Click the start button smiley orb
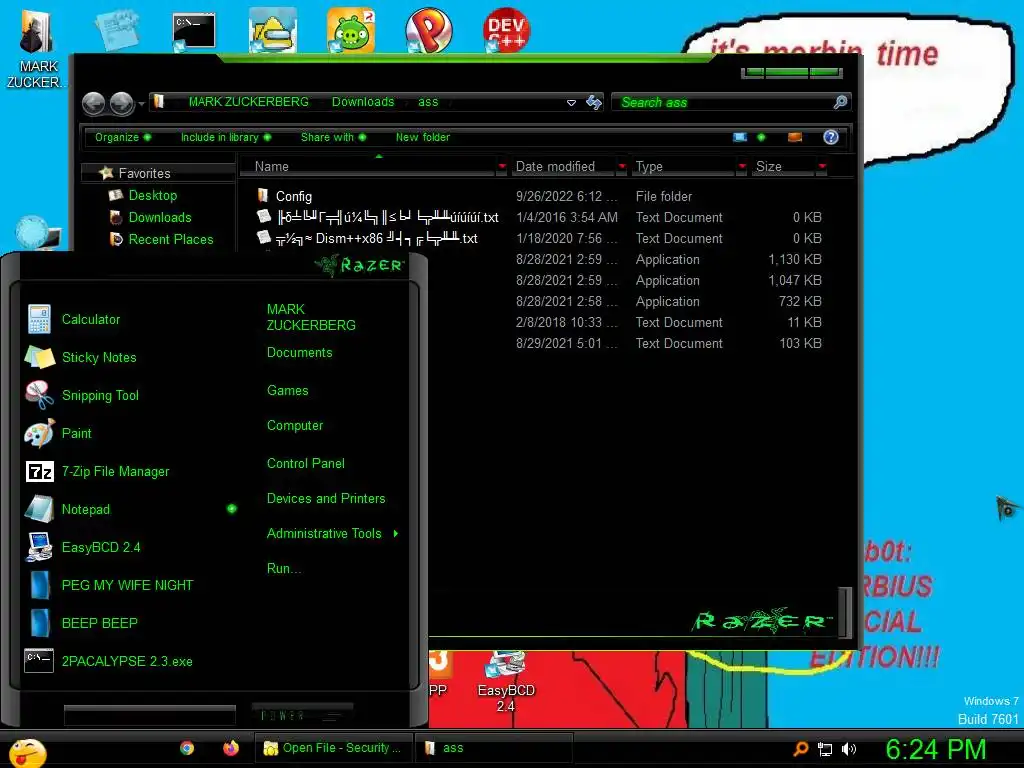This screenshot has height=768, width=1024. click(x=27, y=752)
